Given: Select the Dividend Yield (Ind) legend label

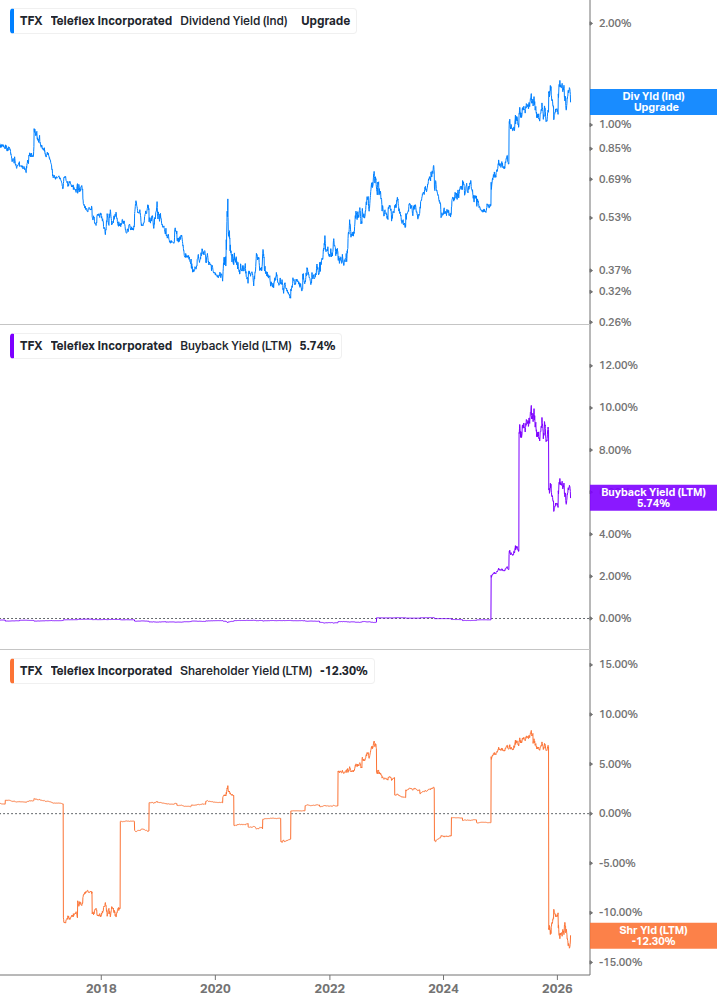Looking at the screenshot, I should coord(233,21).
